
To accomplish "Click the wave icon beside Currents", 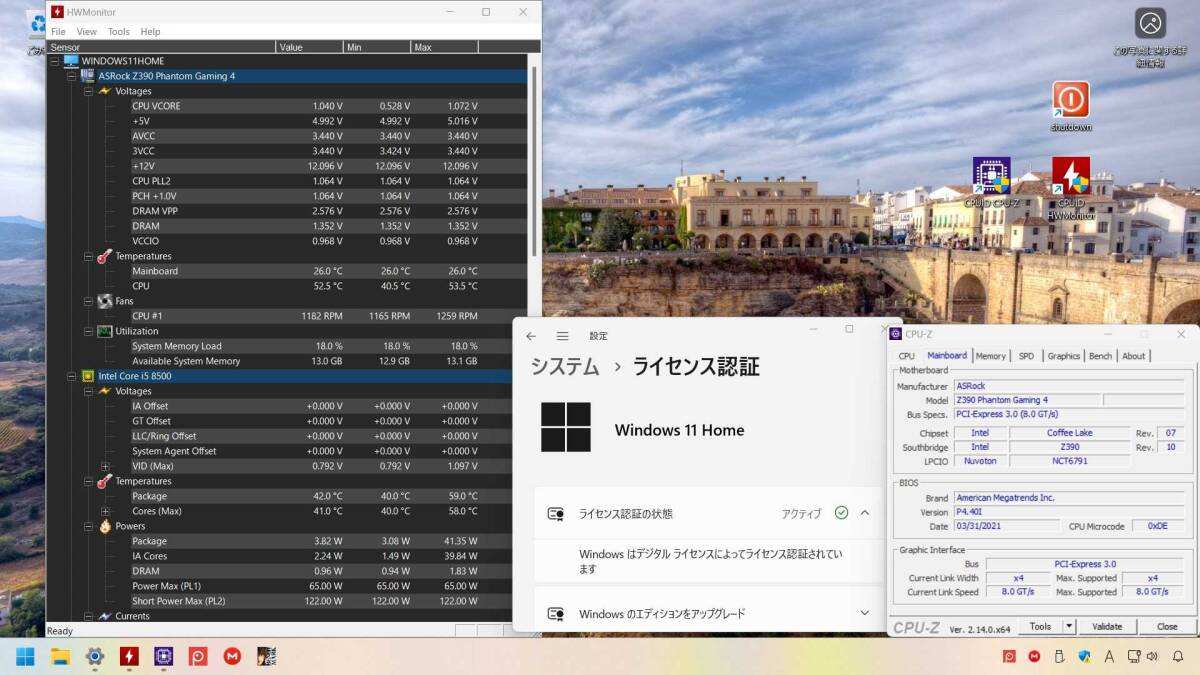I will pyautogui.click(x=105, y=616).
